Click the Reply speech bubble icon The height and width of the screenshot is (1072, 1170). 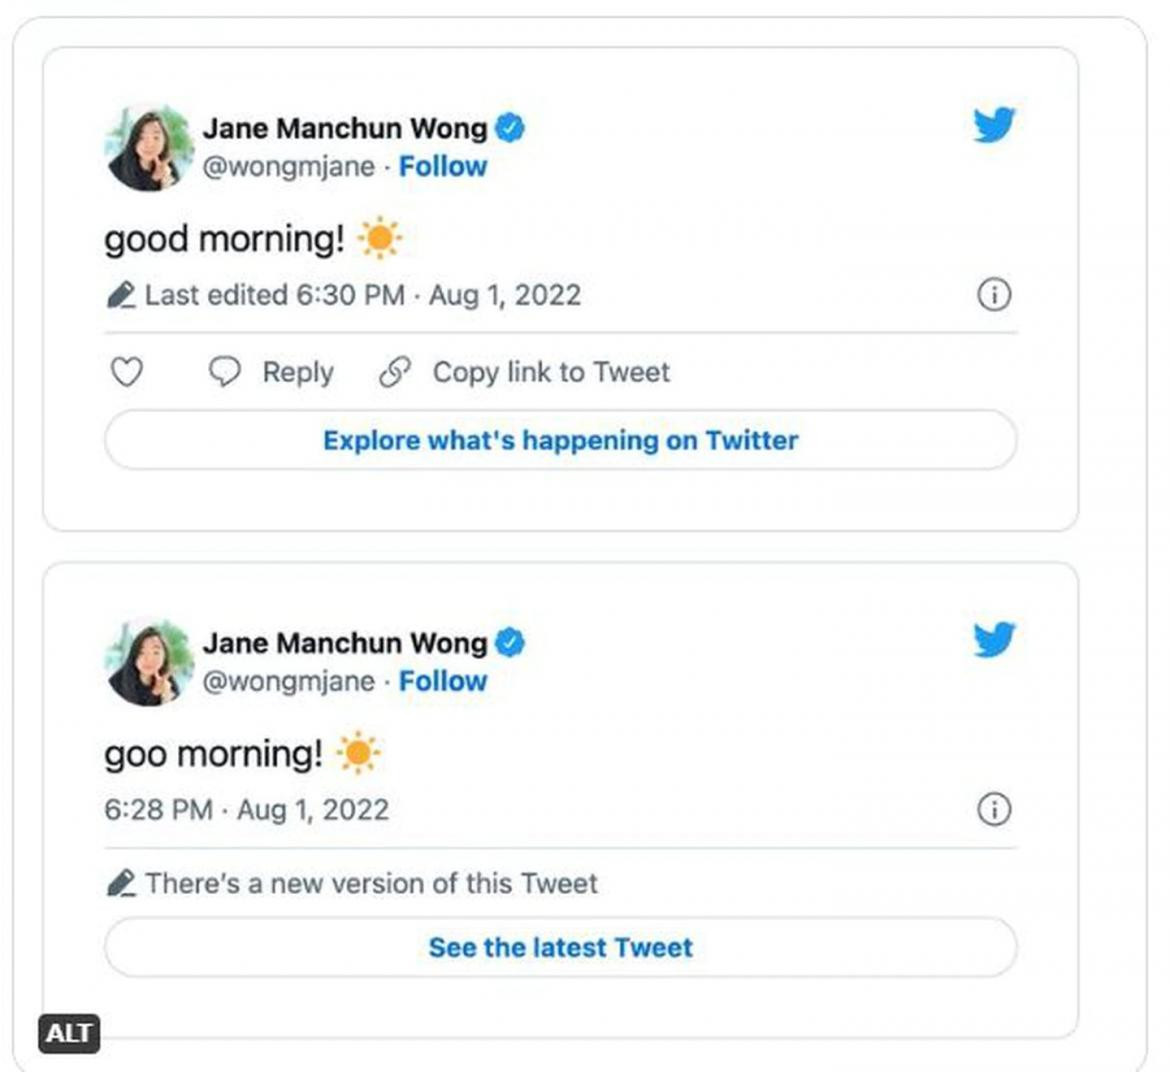(x=225, y=372)
